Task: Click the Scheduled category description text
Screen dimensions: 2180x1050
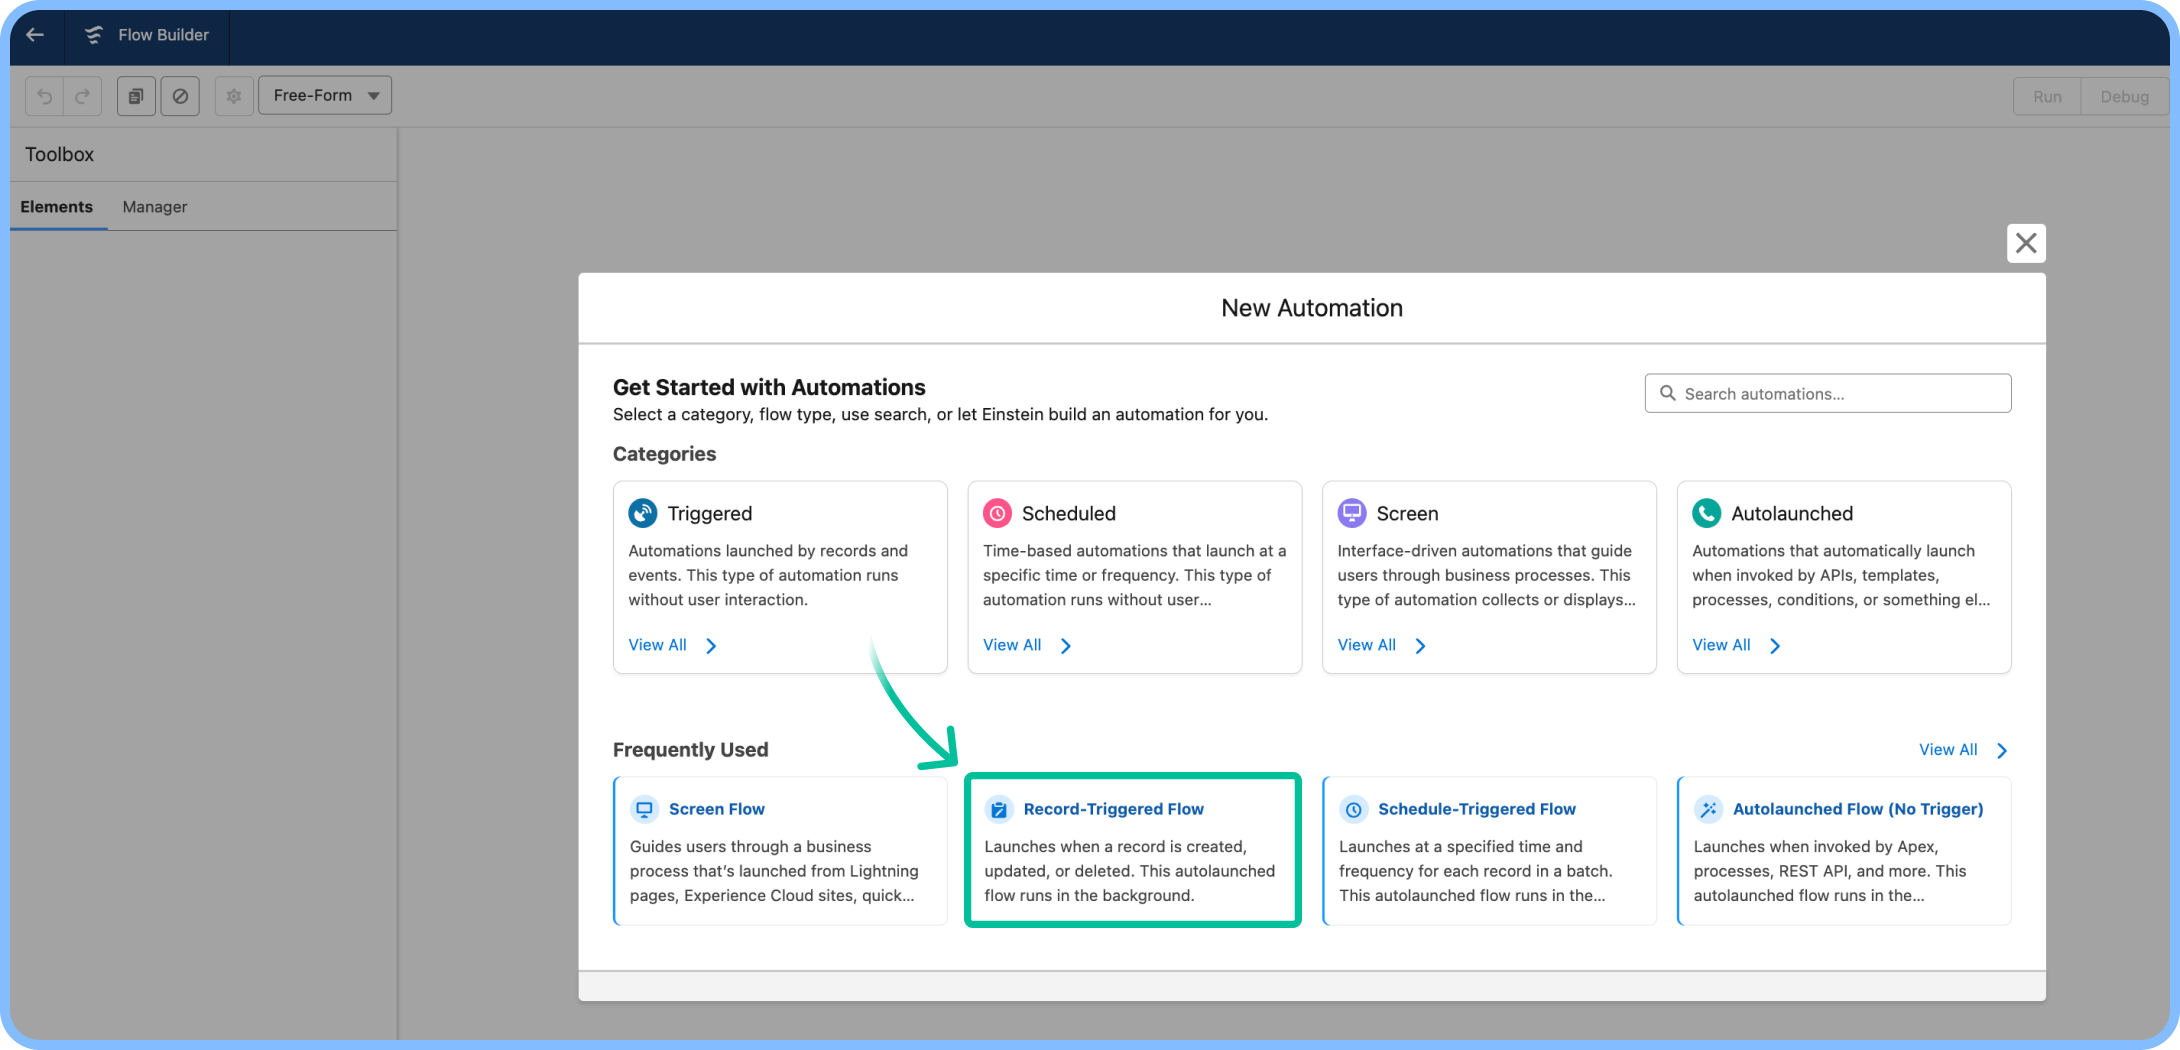Action: point(1134,575)
